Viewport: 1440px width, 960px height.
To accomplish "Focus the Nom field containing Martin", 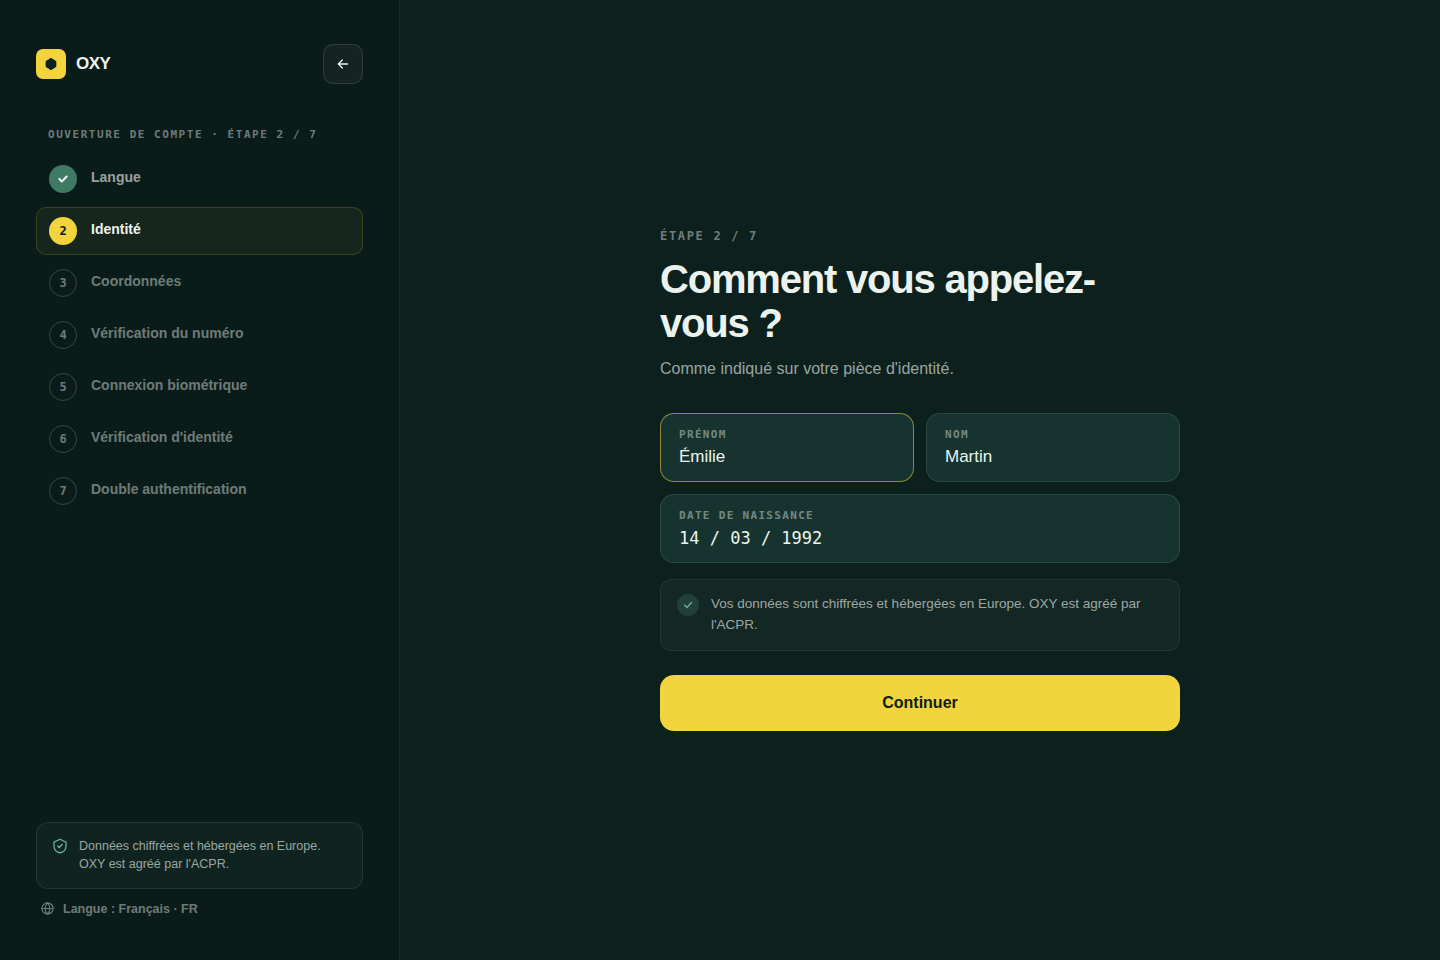I will [1053, 448].
